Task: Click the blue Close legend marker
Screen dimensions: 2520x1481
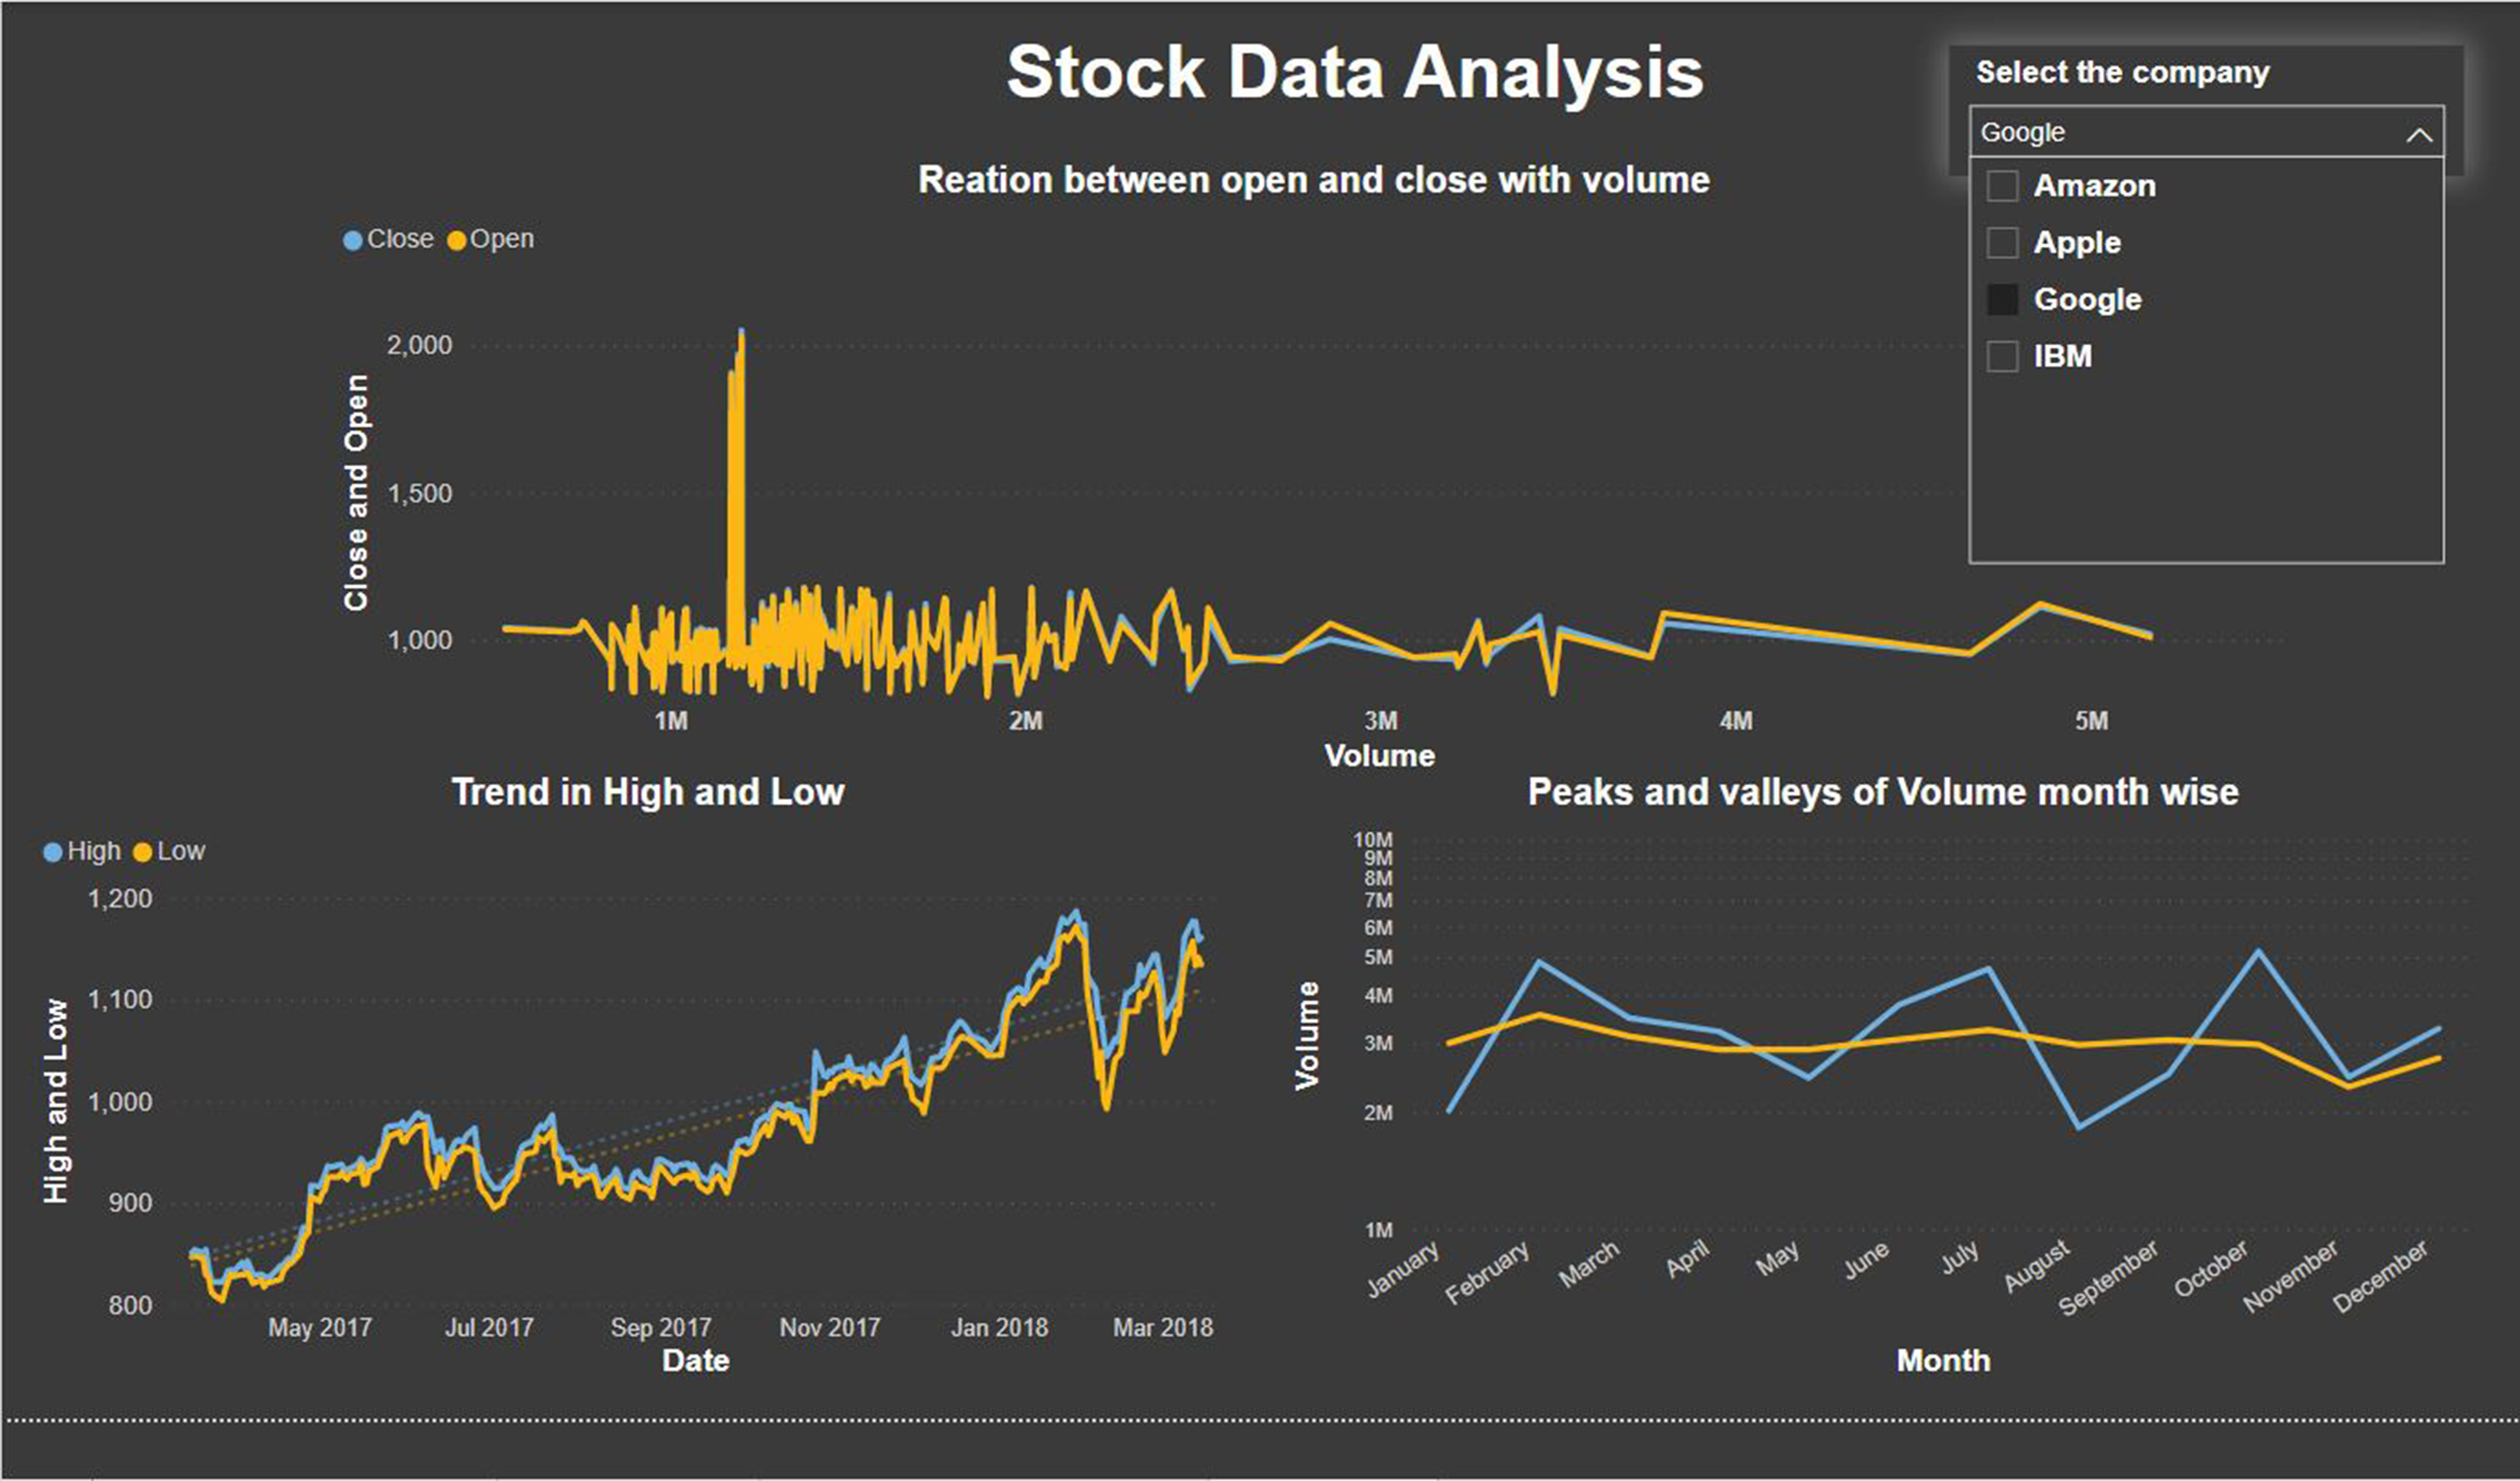Action: [352, 241]
